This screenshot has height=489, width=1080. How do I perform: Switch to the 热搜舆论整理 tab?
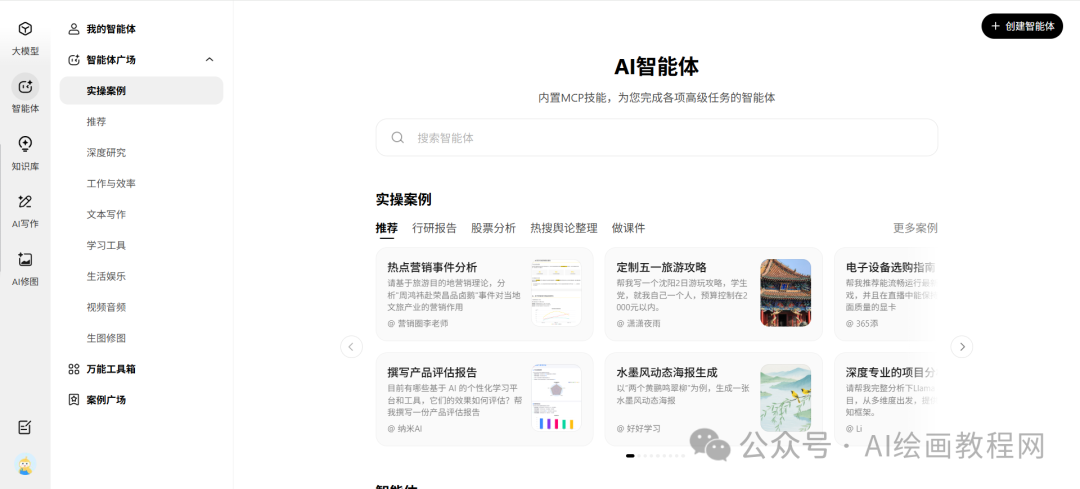[563, 228]
